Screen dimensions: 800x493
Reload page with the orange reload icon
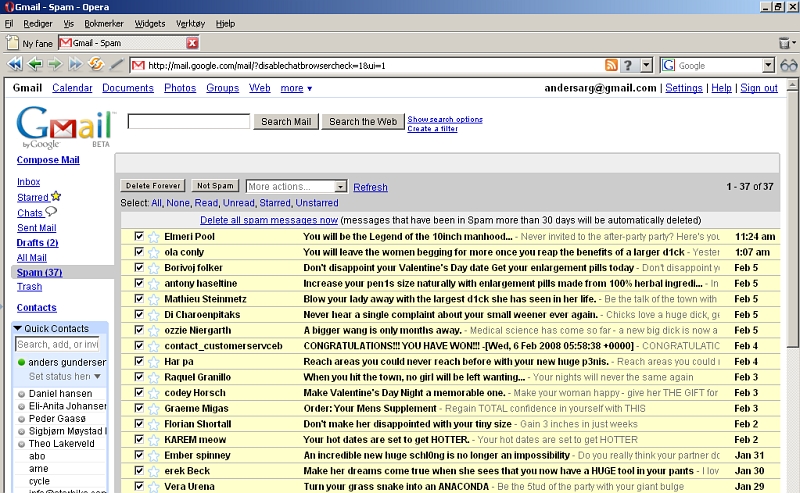[x=96, y=64]
